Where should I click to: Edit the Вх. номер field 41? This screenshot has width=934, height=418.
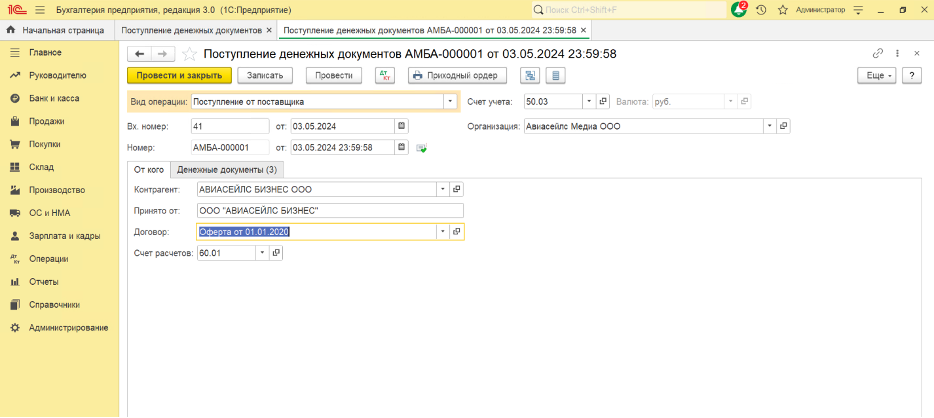click(230, 126)
